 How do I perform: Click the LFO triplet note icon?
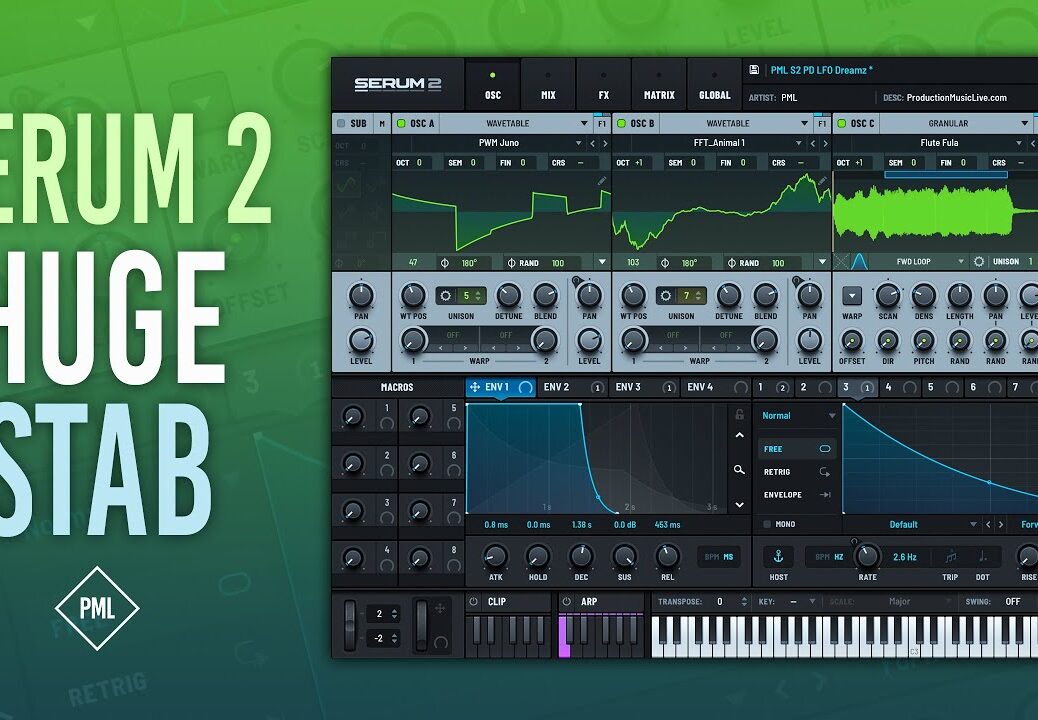[x=950, y=557]
